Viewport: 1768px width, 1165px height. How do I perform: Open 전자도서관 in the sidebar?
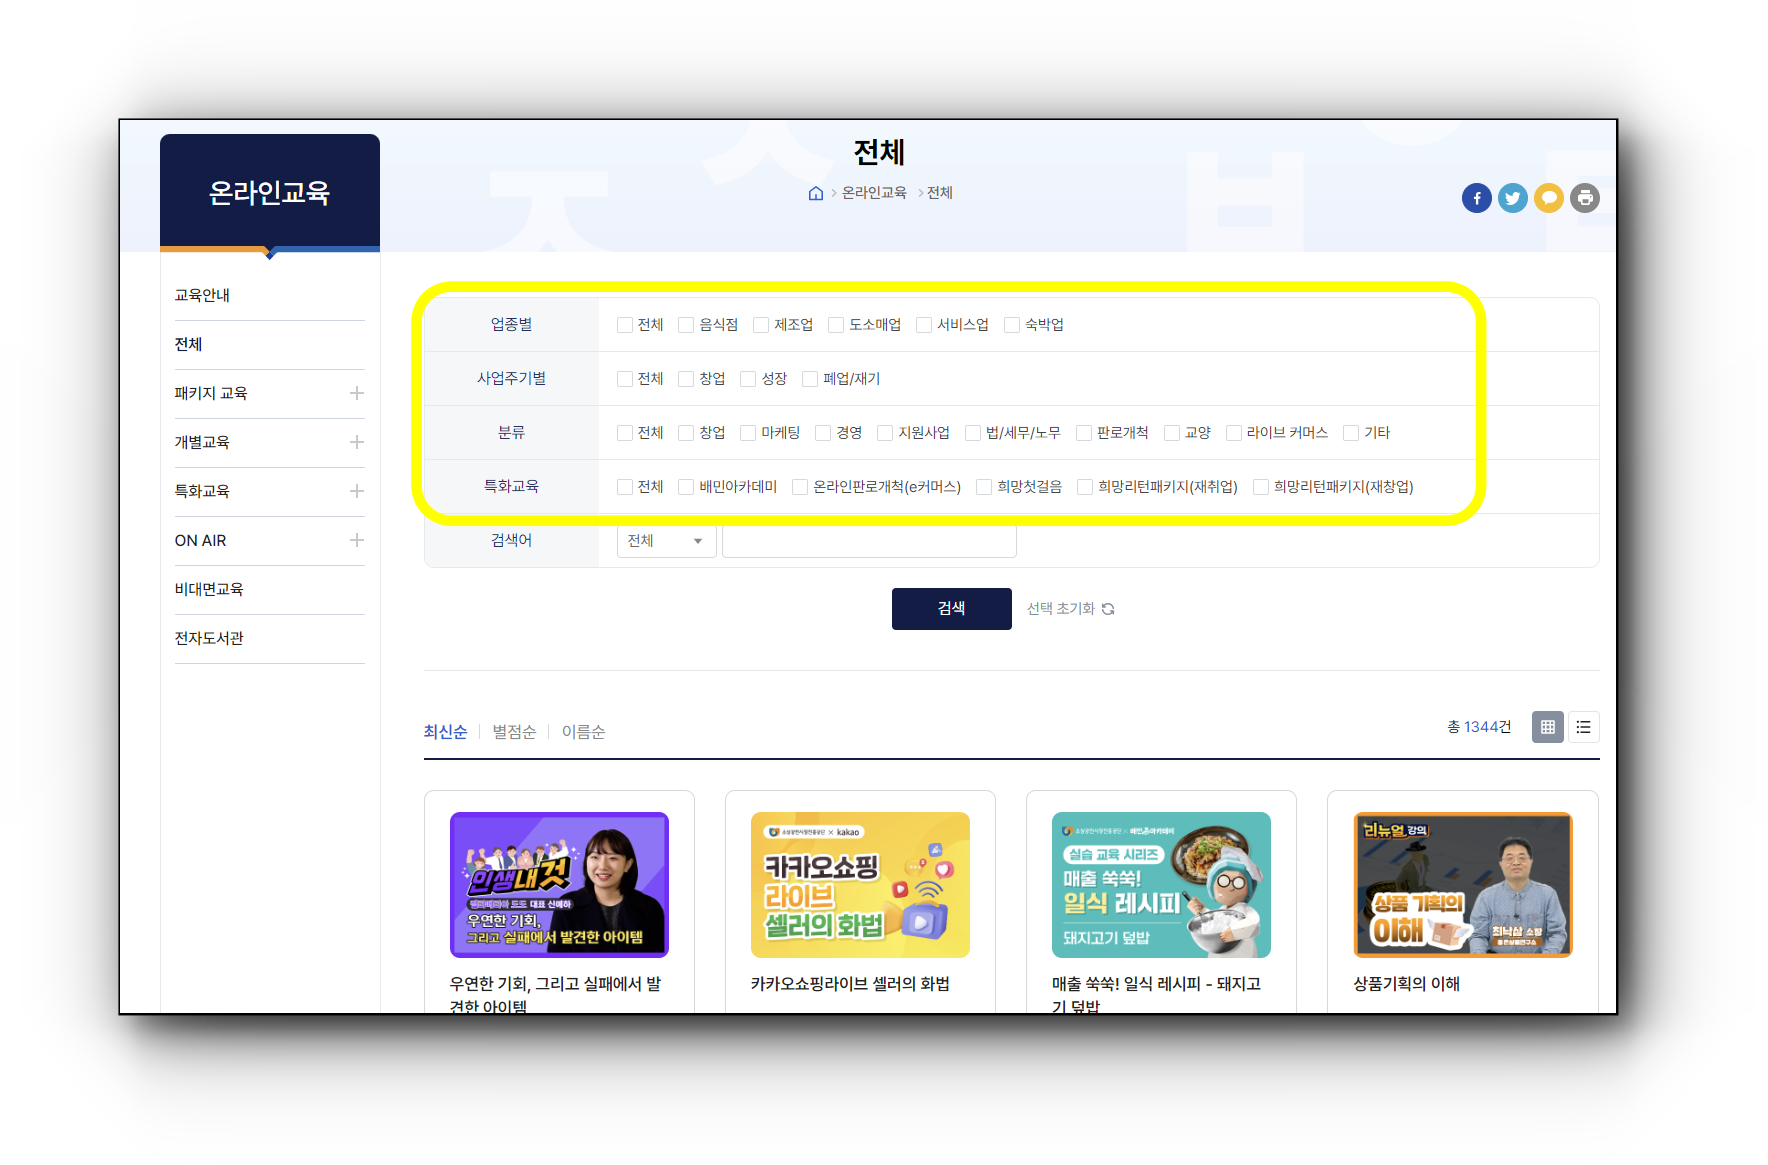(209, 638)
